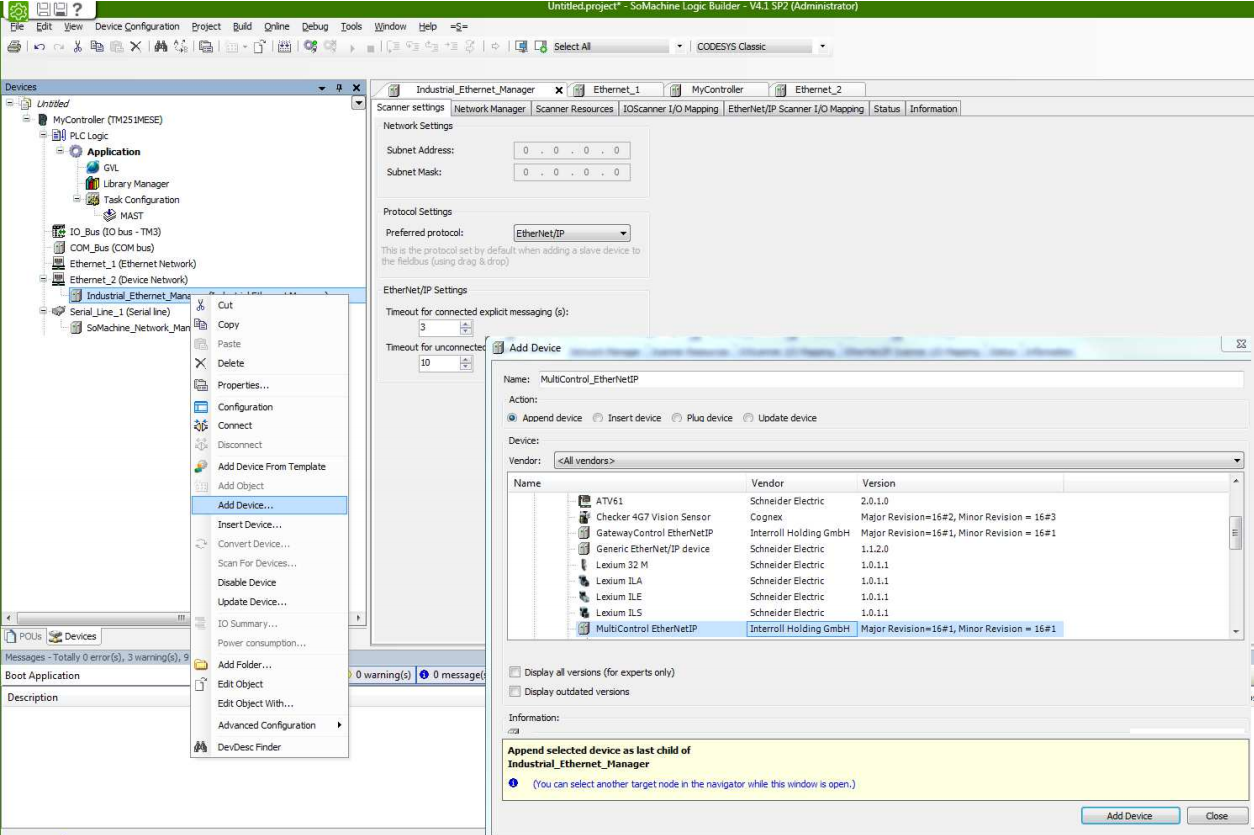Click the question mark help icon
Image resolution: width=1254 pixels, height=835 pixels.
coord(77,10)
